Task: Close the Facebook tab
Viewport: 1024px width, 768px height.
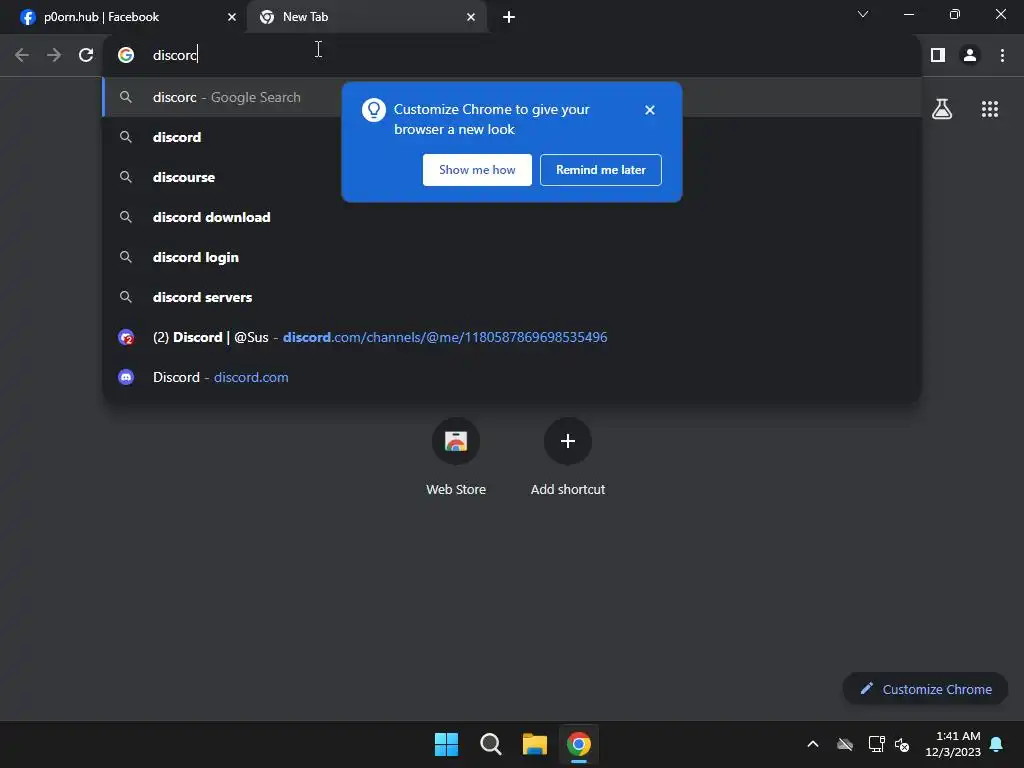Action: click(x=231, y=17)
